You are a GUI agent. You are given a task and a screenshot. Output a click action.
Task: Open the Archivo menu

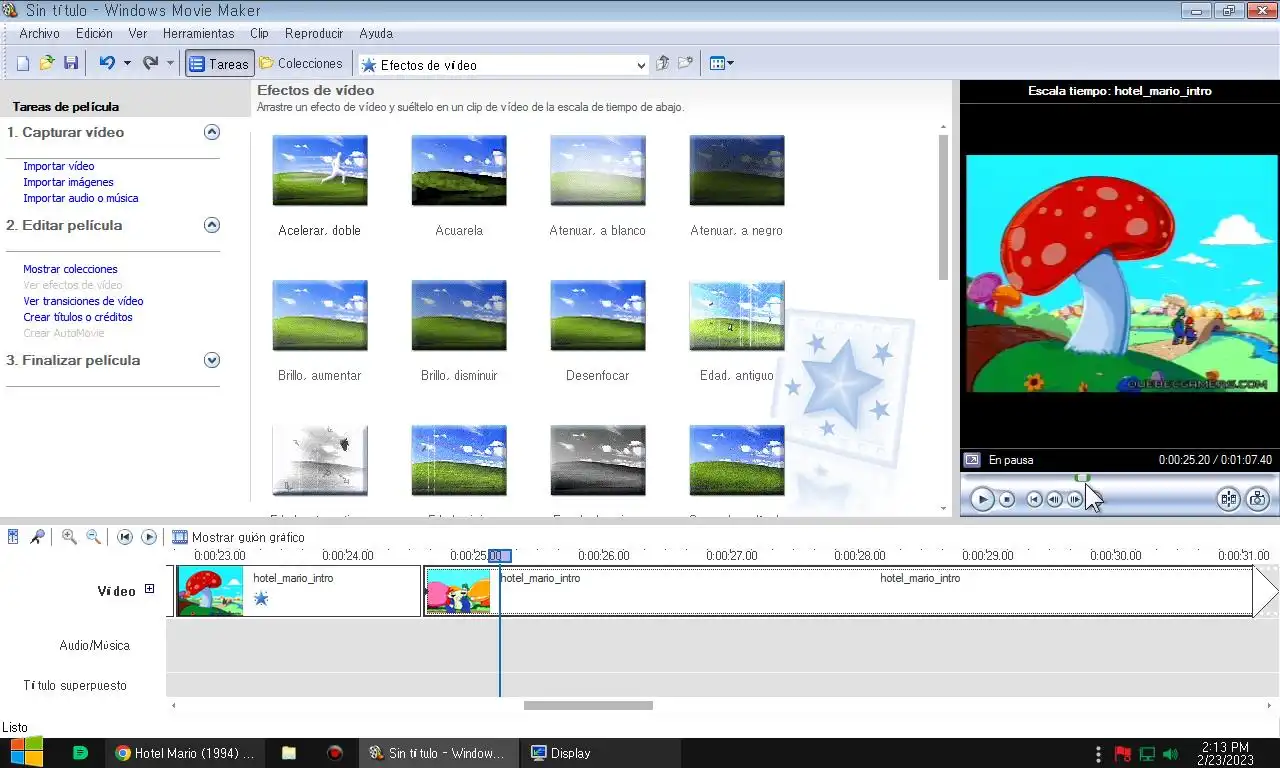coord(39,33)
